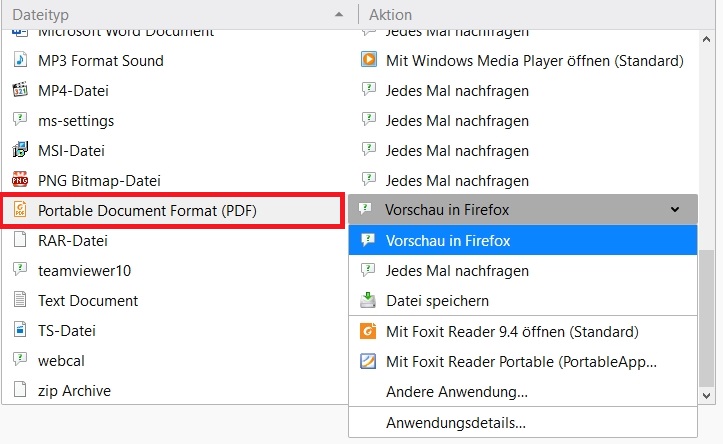723x444 pixels.
Task: Click the Windows Media Player icon
Action: click(368, 60)
